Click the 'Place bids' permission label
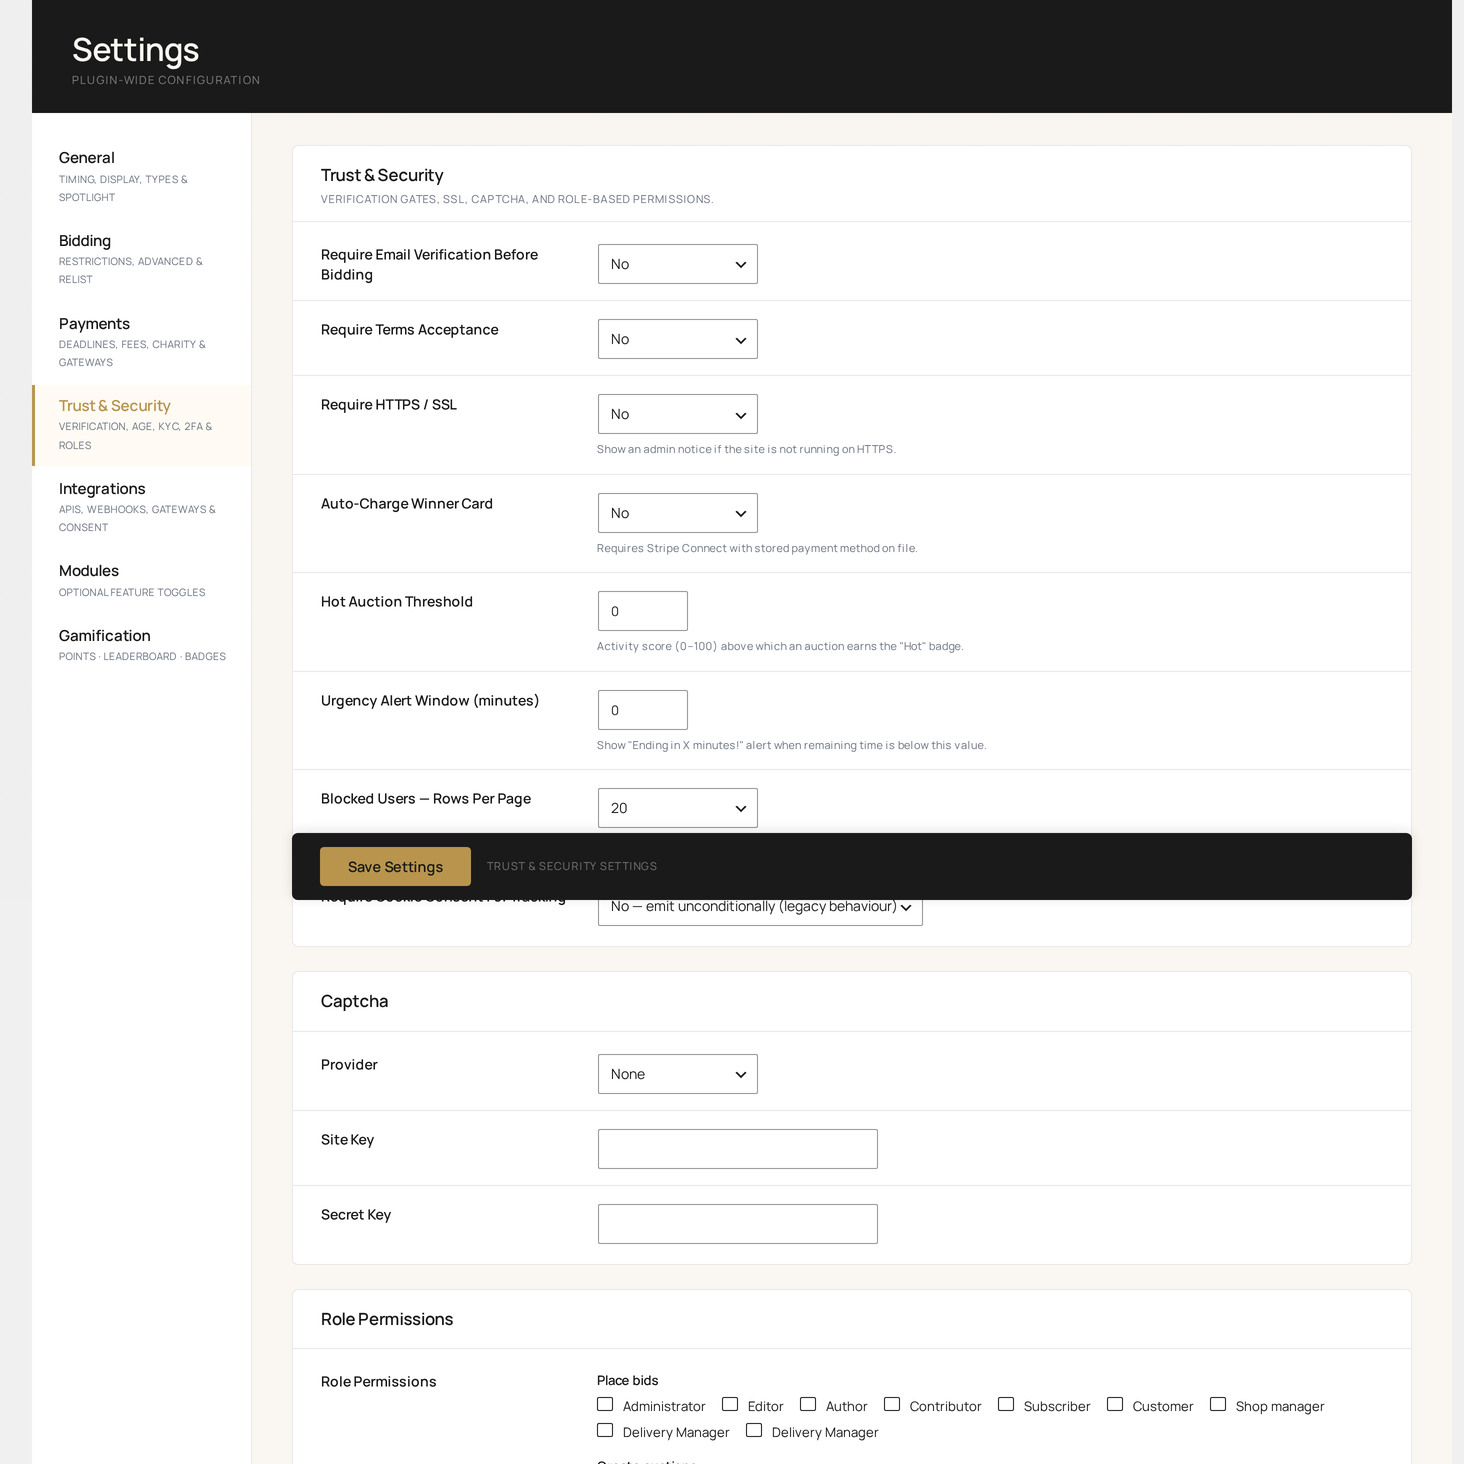 click(x=627, y=1380)
